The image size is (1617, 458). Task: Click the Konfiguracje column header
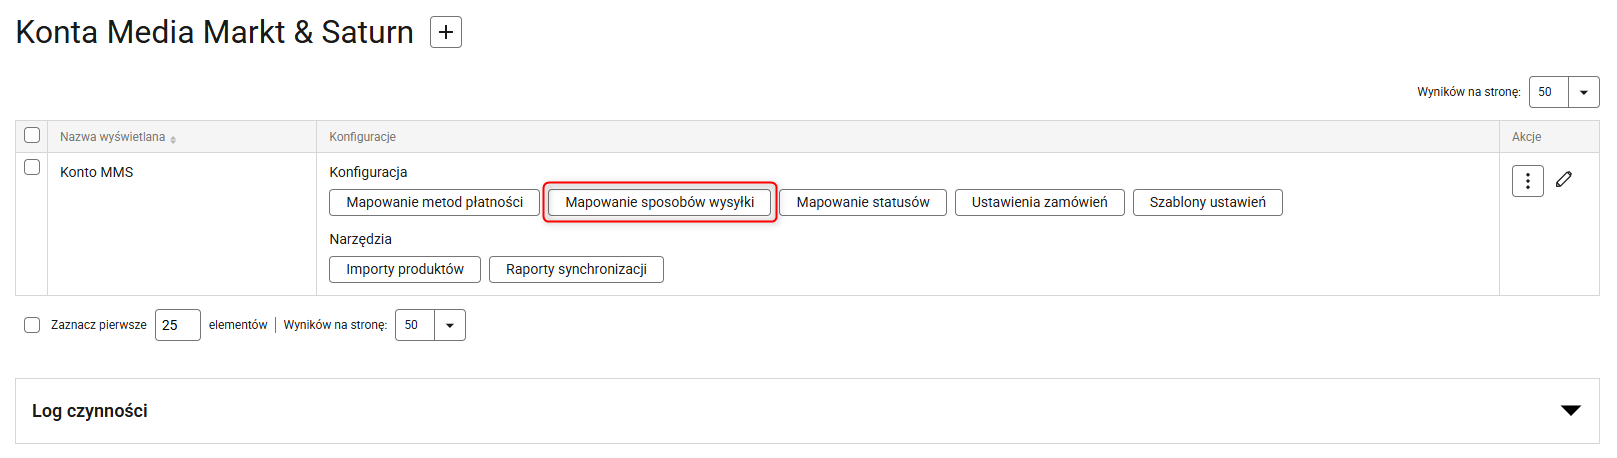pyautogui.click(x=362, y=137)
